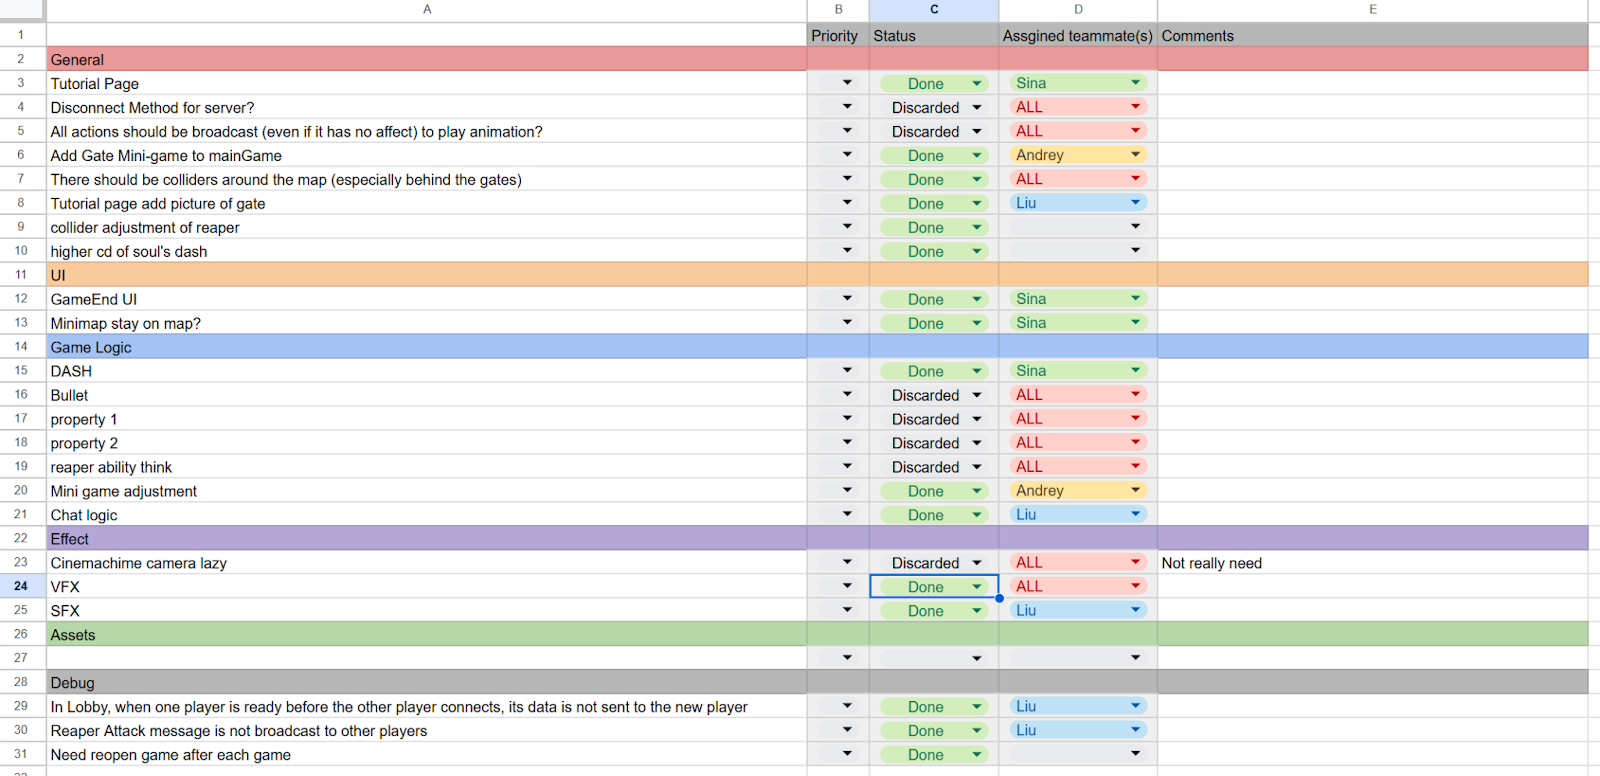Expand the Liu teammate dropdown for SFX row
The image size is (1600, 776).
pos(1135,611)
